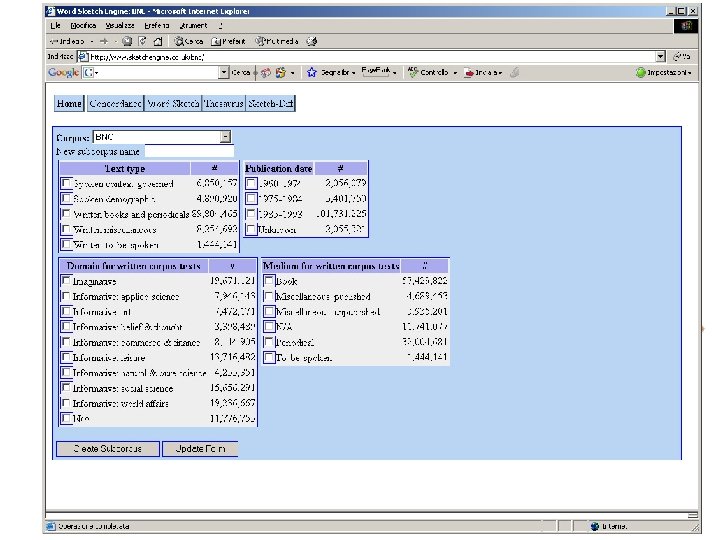Check the Spoken demographic text type
Viewport: 720px width, 540px height.
pyautogui.click(x=66, y=199)
